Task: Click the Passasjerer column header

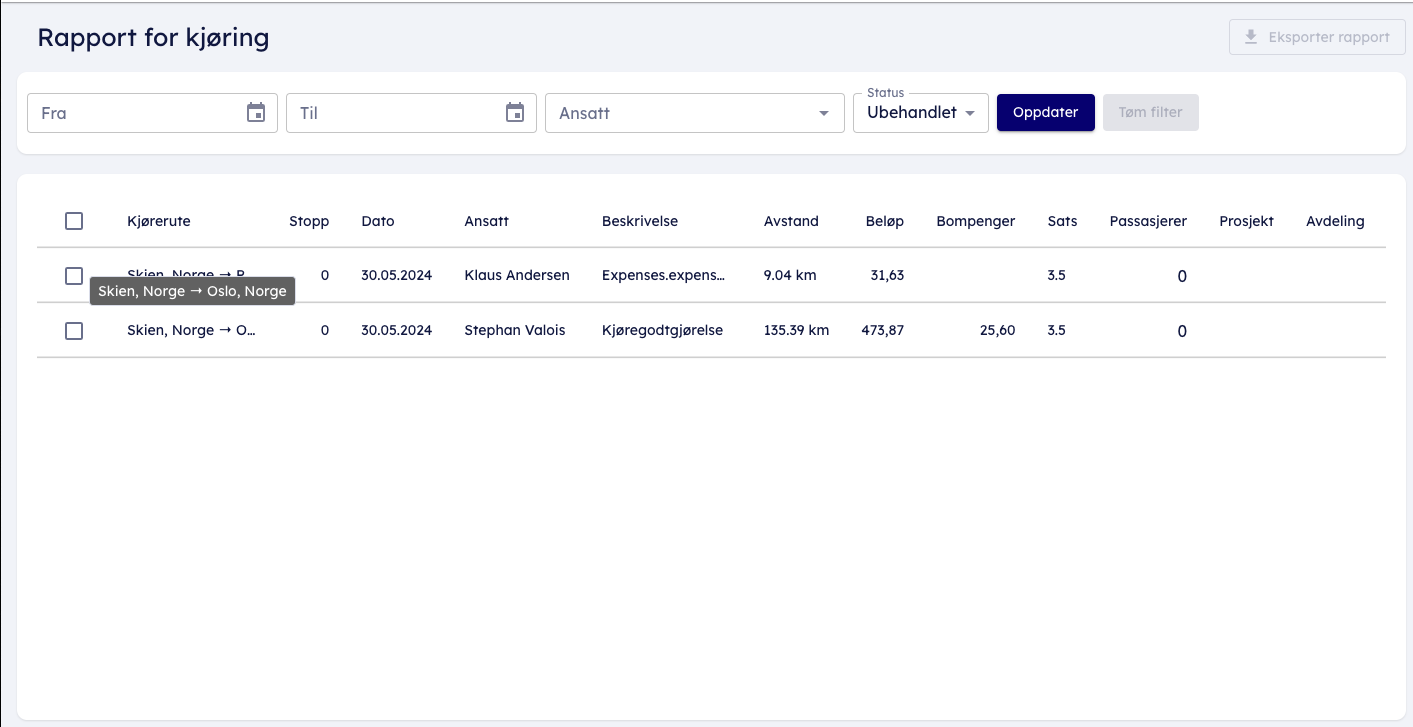Action: [x=1148, y=221]
